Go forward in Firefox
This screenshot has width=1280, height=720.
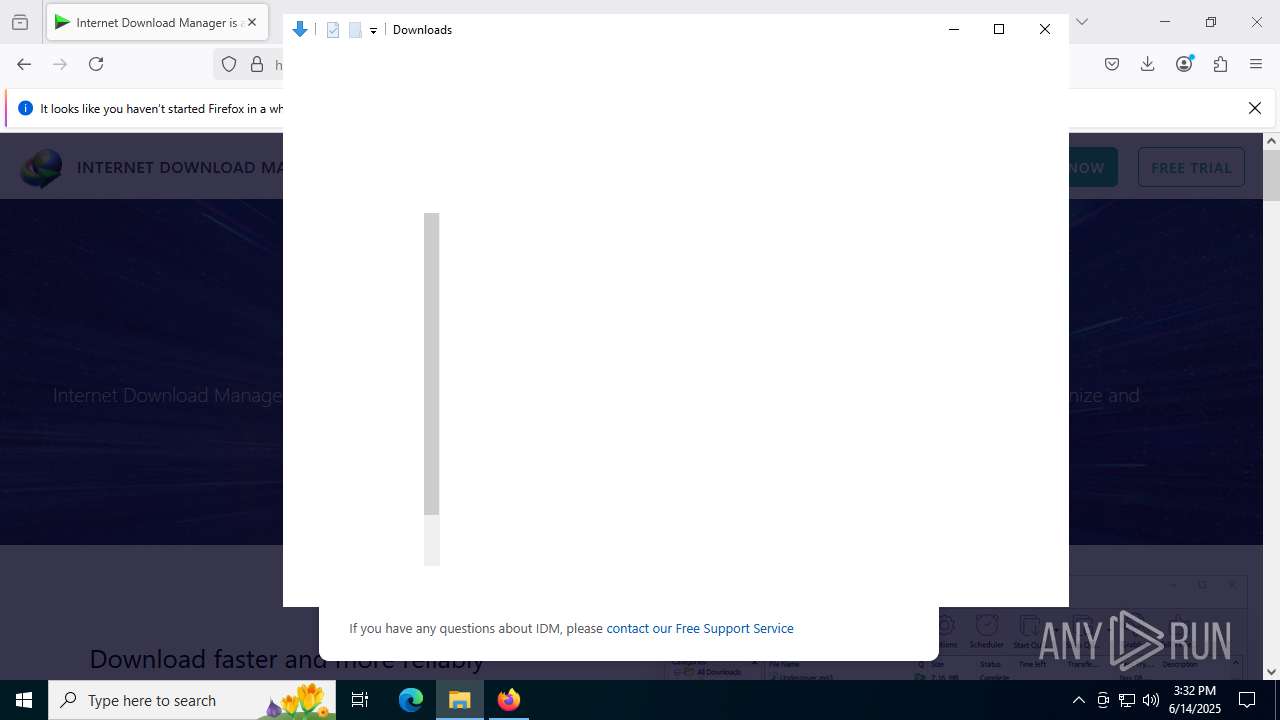click(60, 64)
